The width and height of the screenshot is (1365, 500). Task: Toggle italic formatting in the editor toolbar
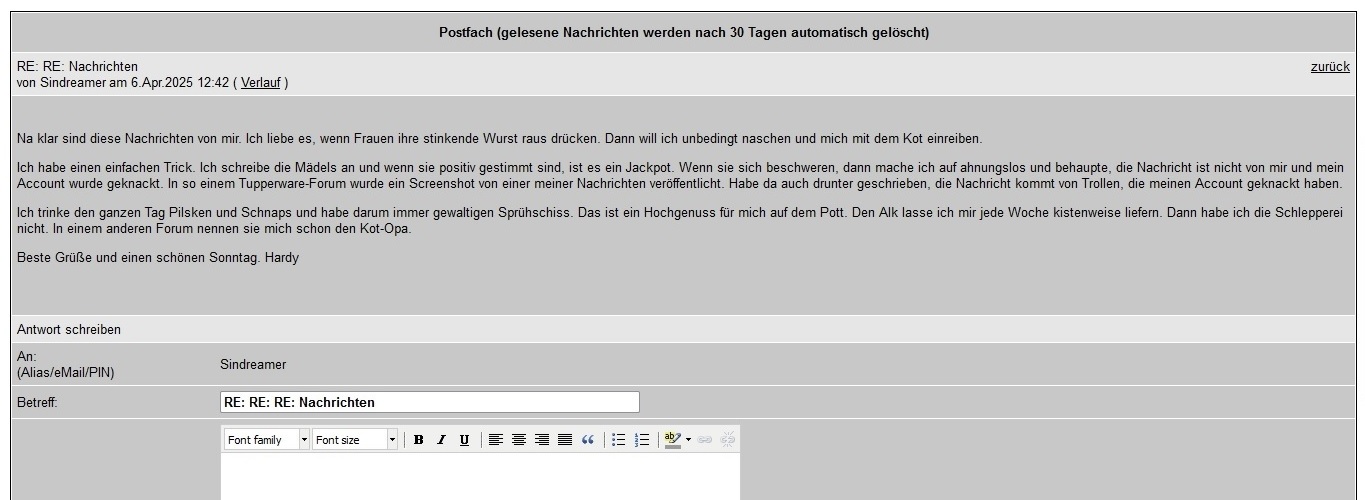pos(442,440)
